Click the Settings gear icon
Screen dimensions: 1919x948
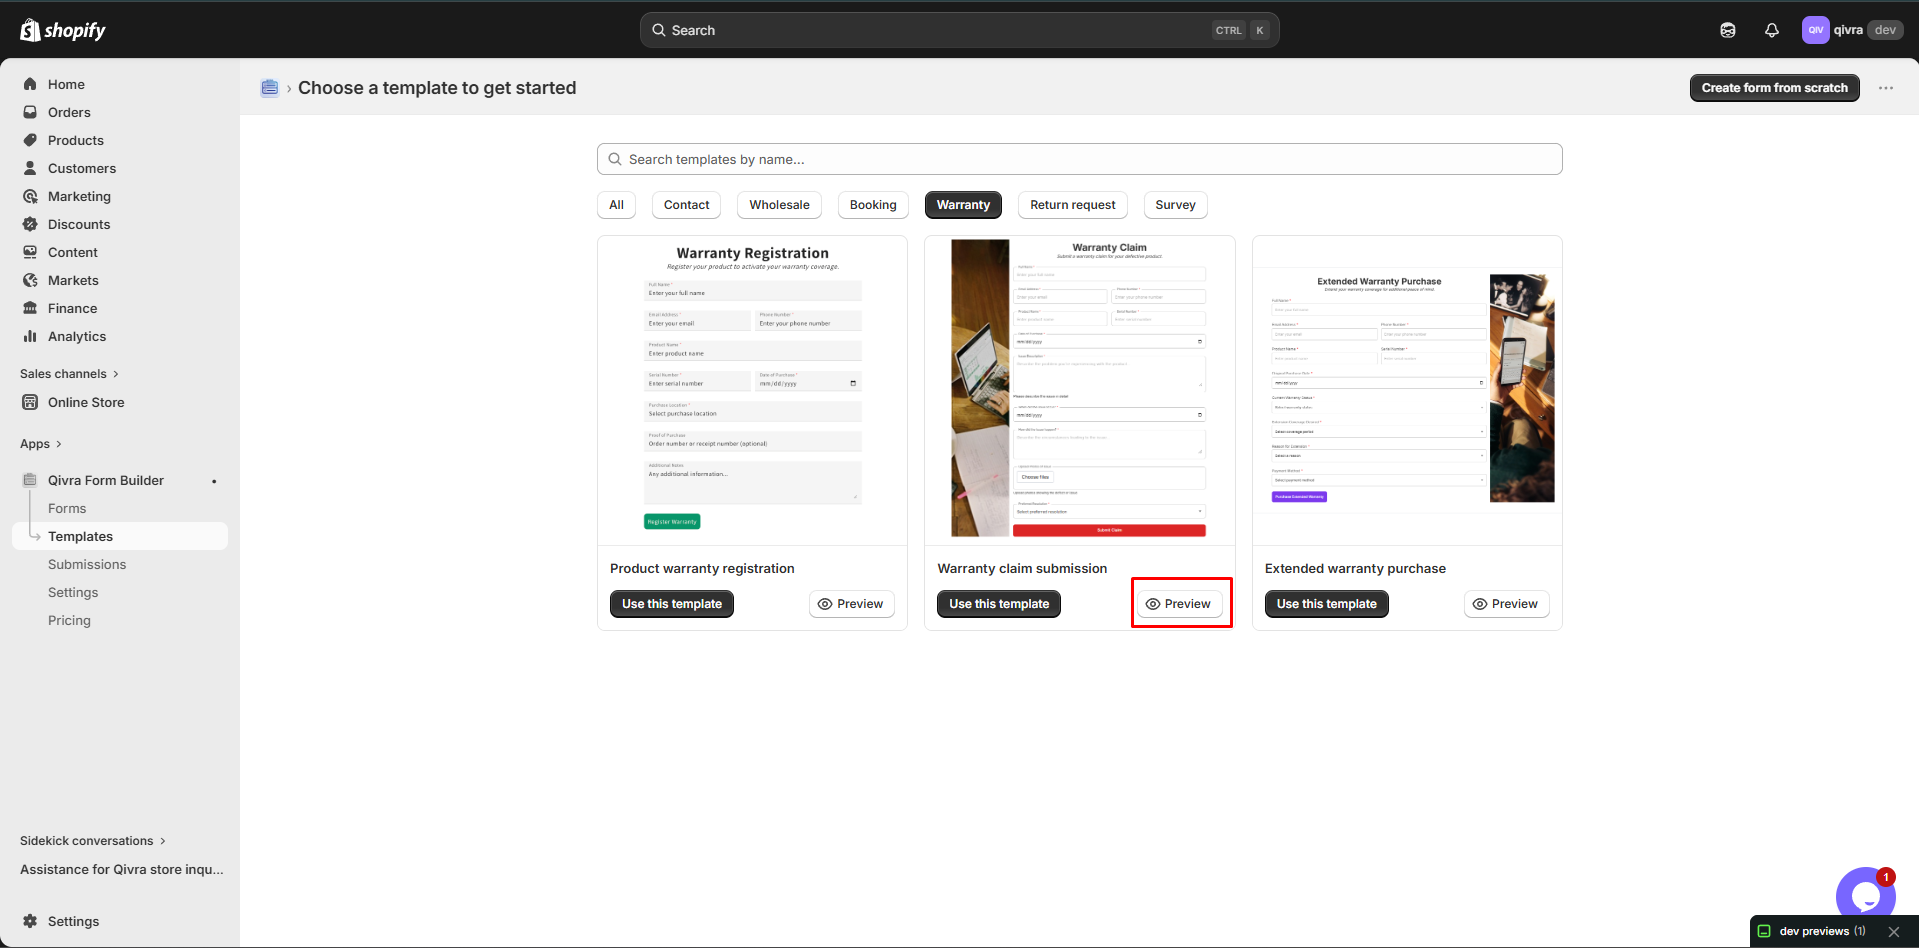[x=30, y=921]
